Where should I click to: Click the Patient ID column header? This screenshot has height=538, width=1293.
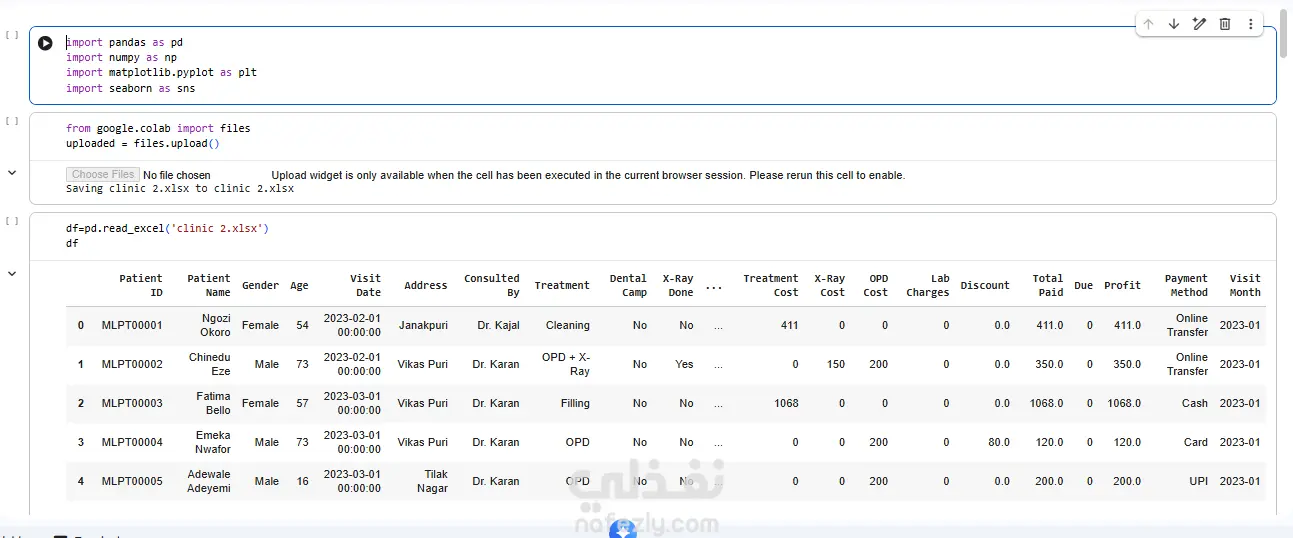coord(141,285)
